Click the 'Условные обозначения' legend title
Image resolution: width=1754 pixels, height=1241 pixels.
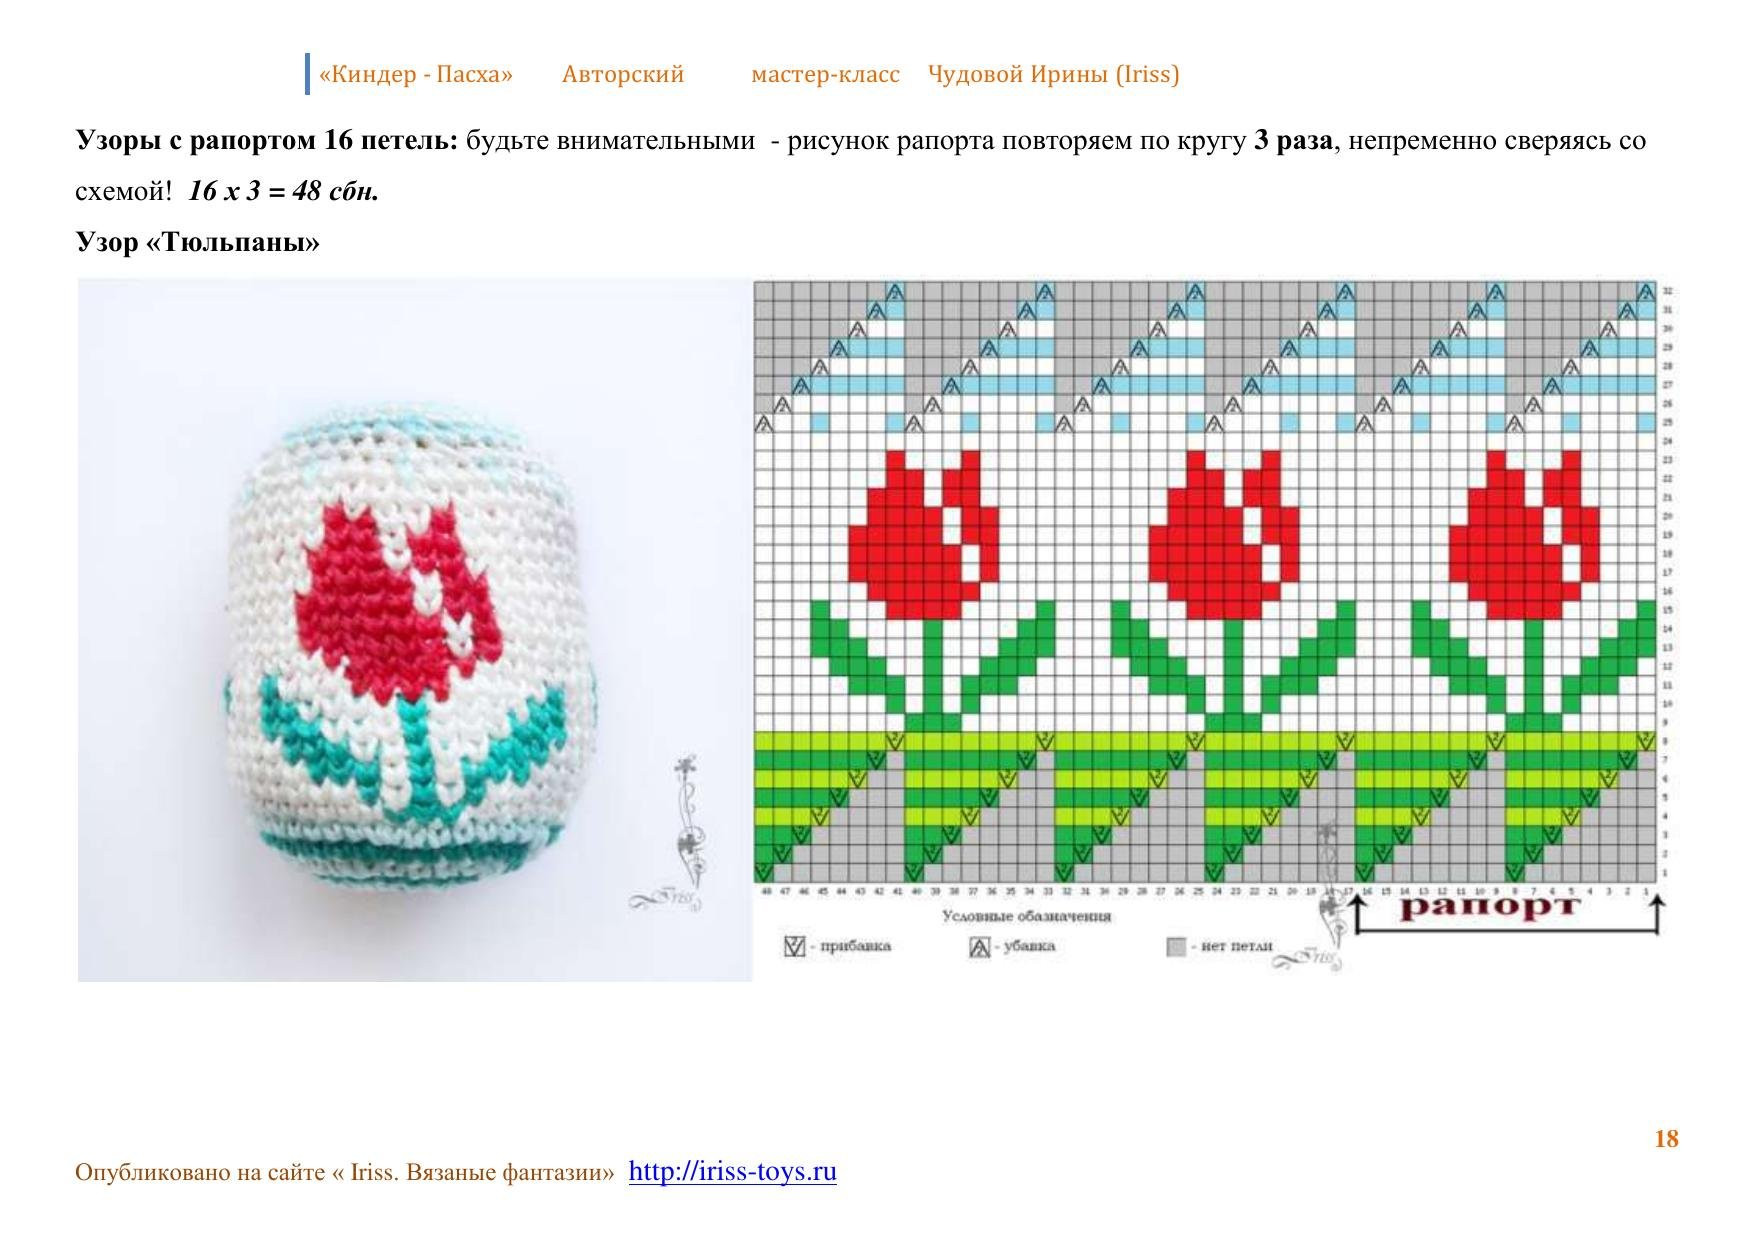point(1026,916)
